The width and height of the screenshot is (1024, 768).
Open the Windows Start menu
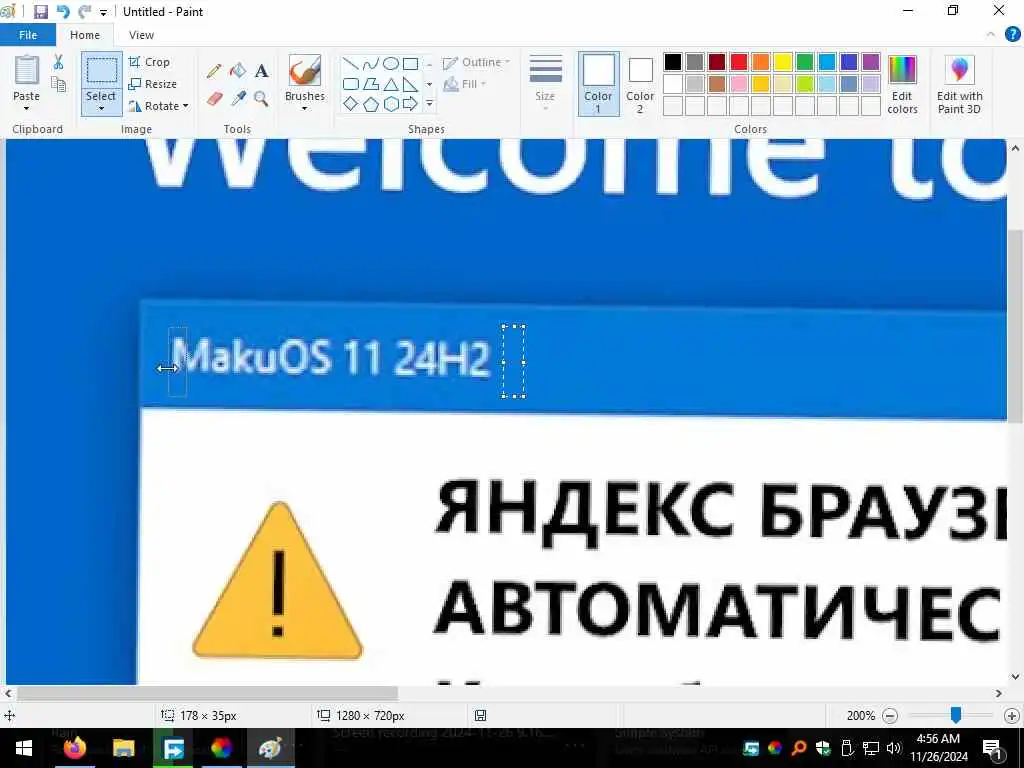pos(24,748)
